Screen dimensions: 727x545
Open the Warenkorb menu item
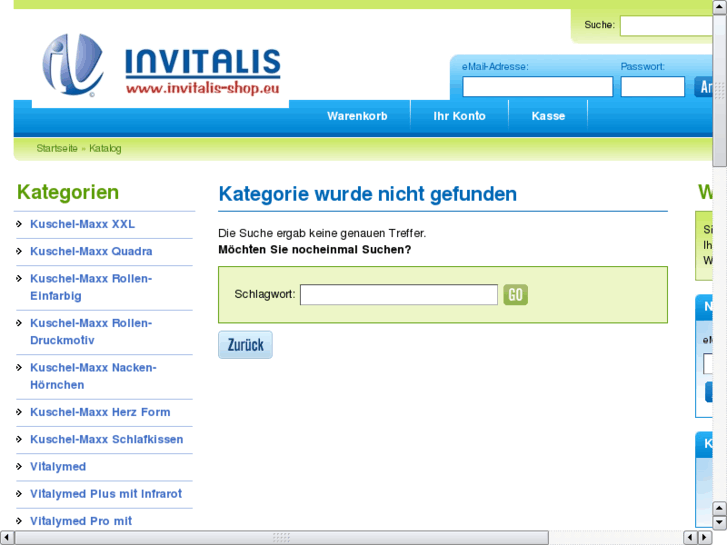coord(357,116)
